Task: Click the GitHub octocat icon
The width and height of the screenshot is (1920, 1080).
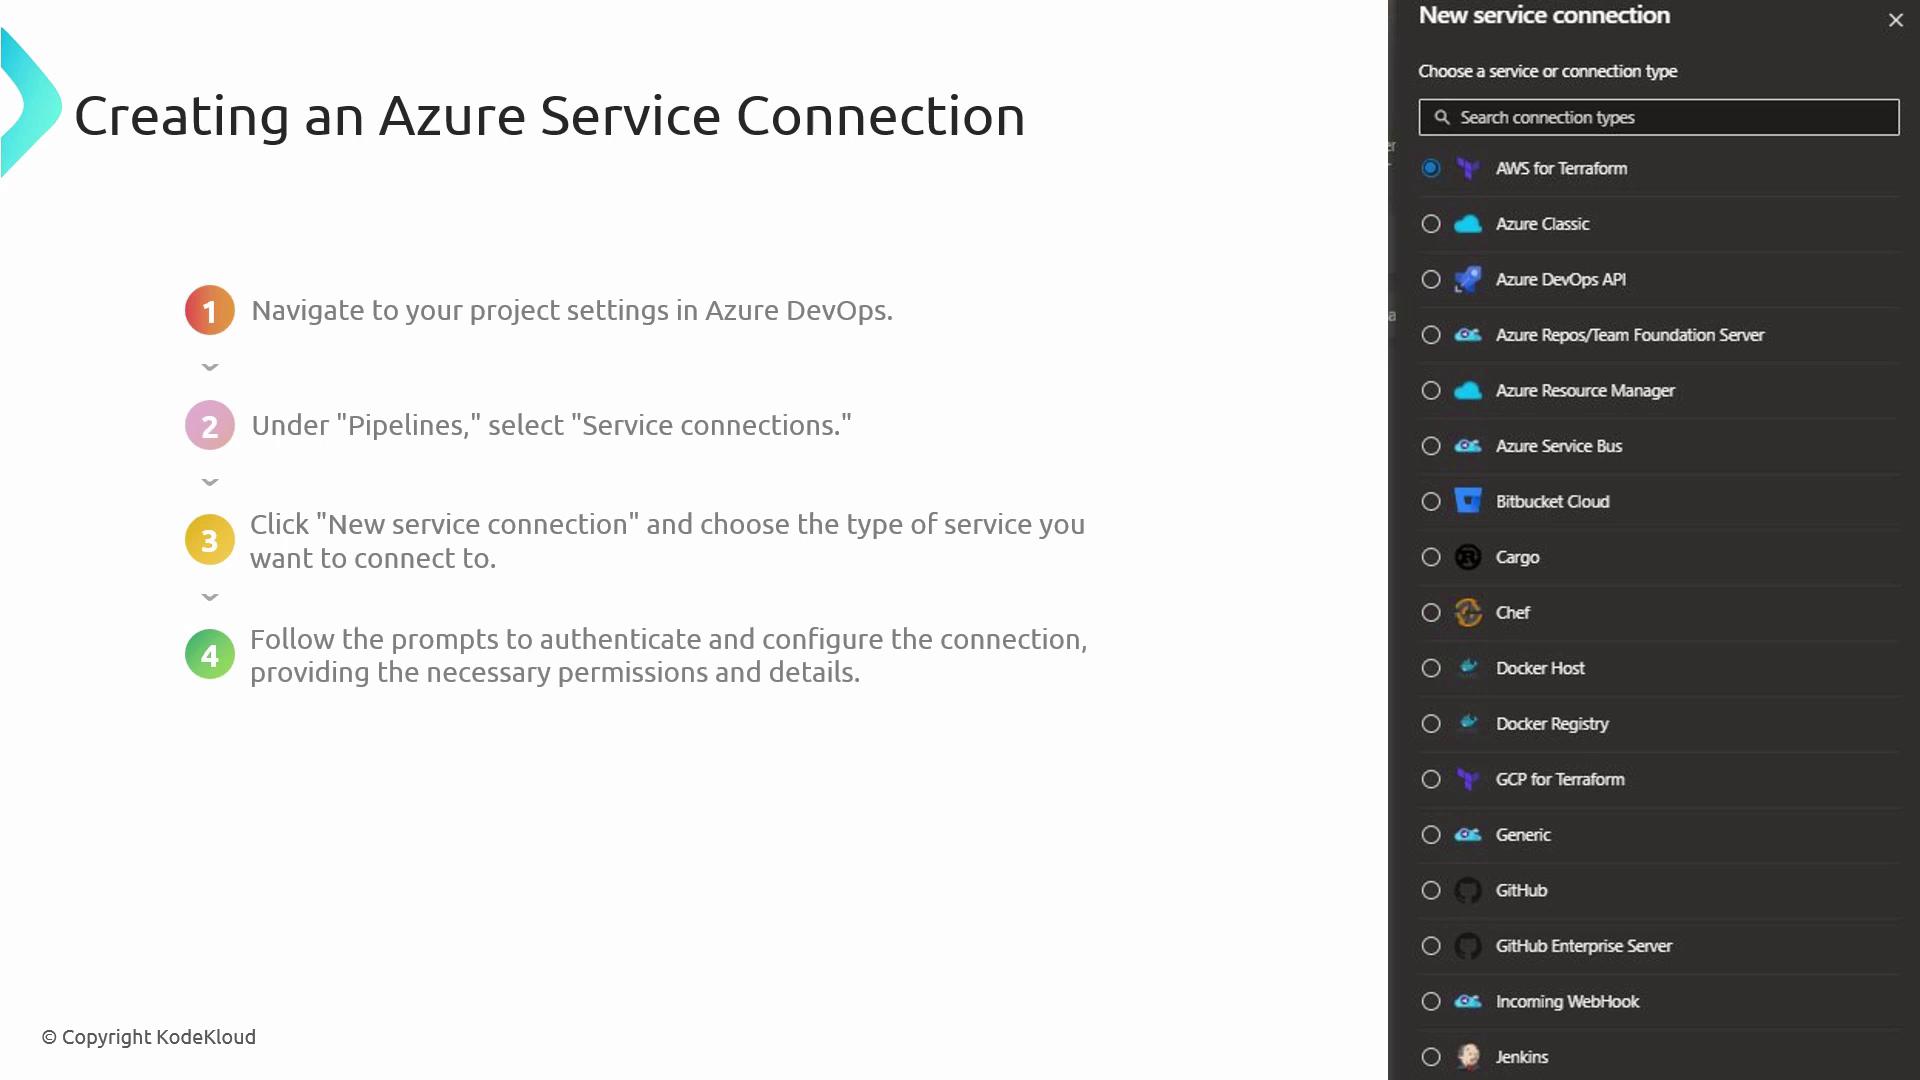Action: point(1467,890)
